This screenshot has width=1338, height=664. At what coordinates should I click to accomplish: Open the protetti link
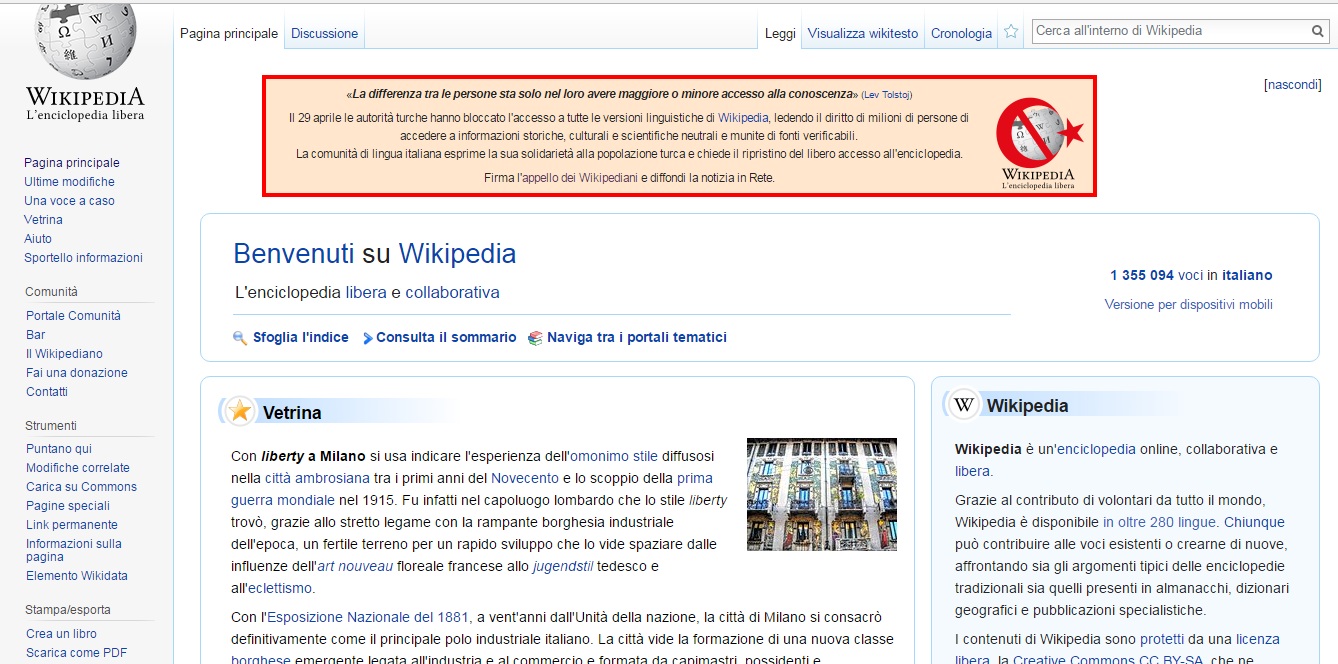click(1162, 639)
